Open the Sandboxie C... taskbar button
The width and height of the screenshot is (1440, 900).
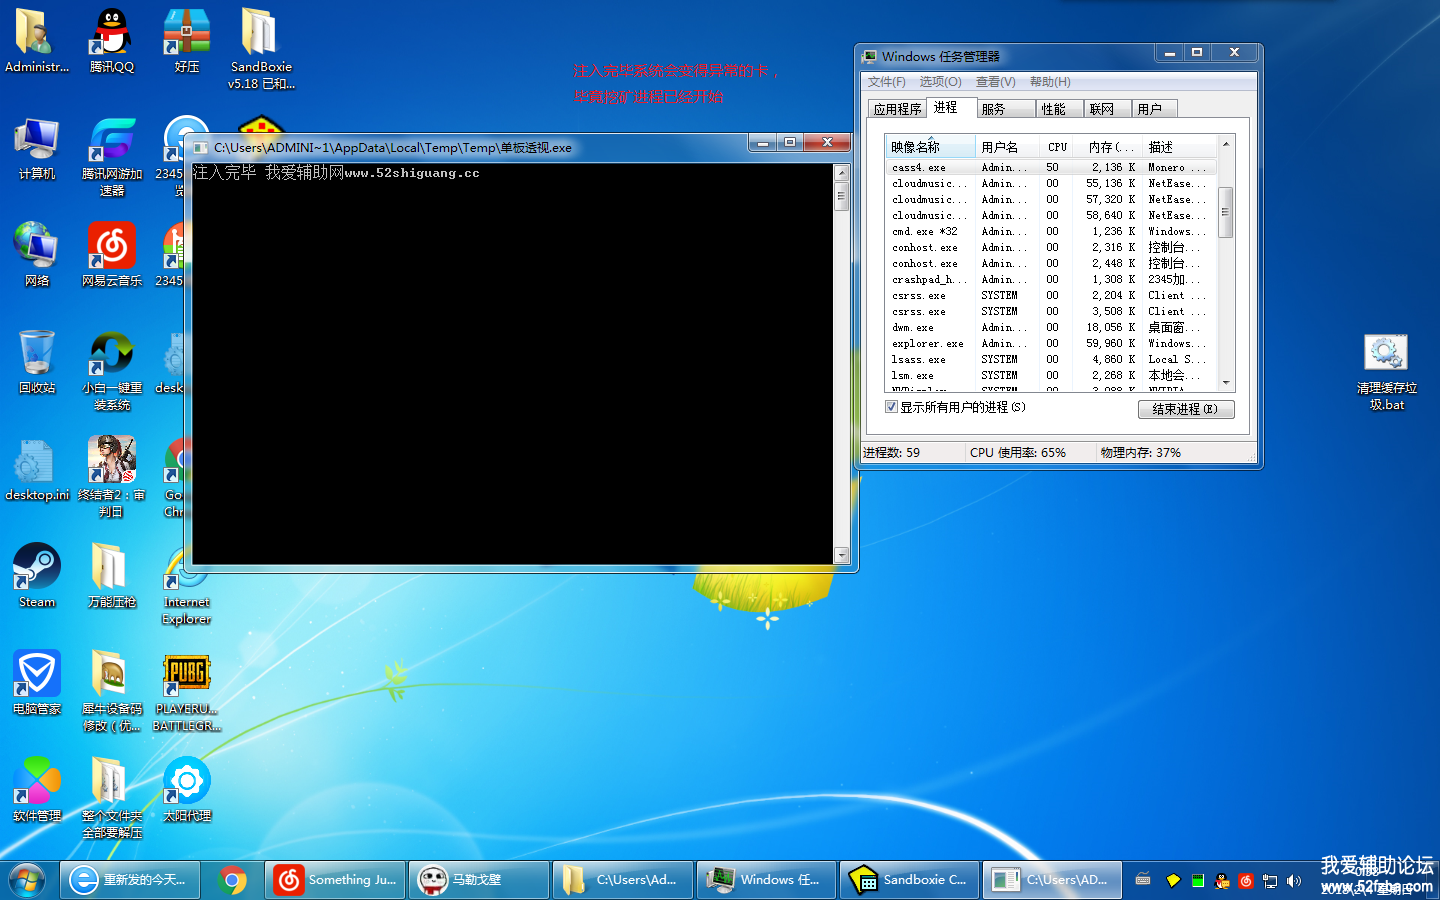910,880
